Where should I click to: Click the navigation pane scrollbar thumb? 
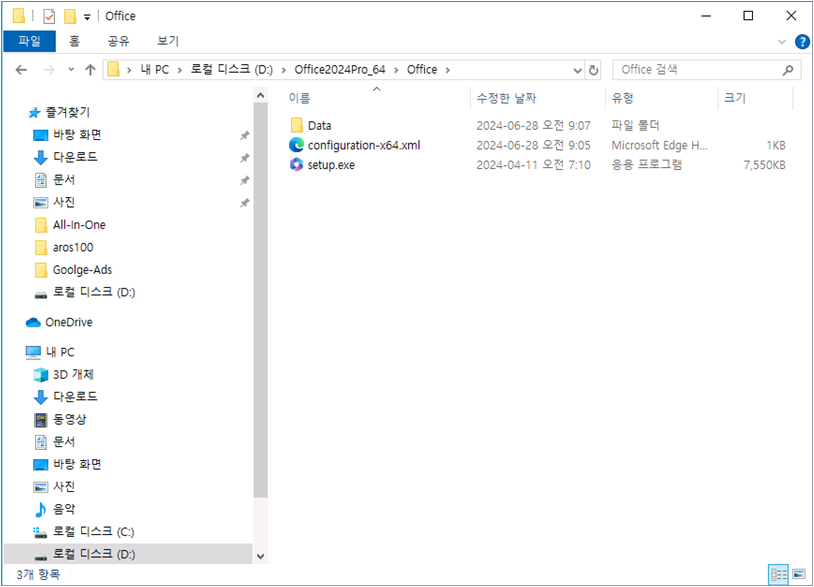point(261,300)
